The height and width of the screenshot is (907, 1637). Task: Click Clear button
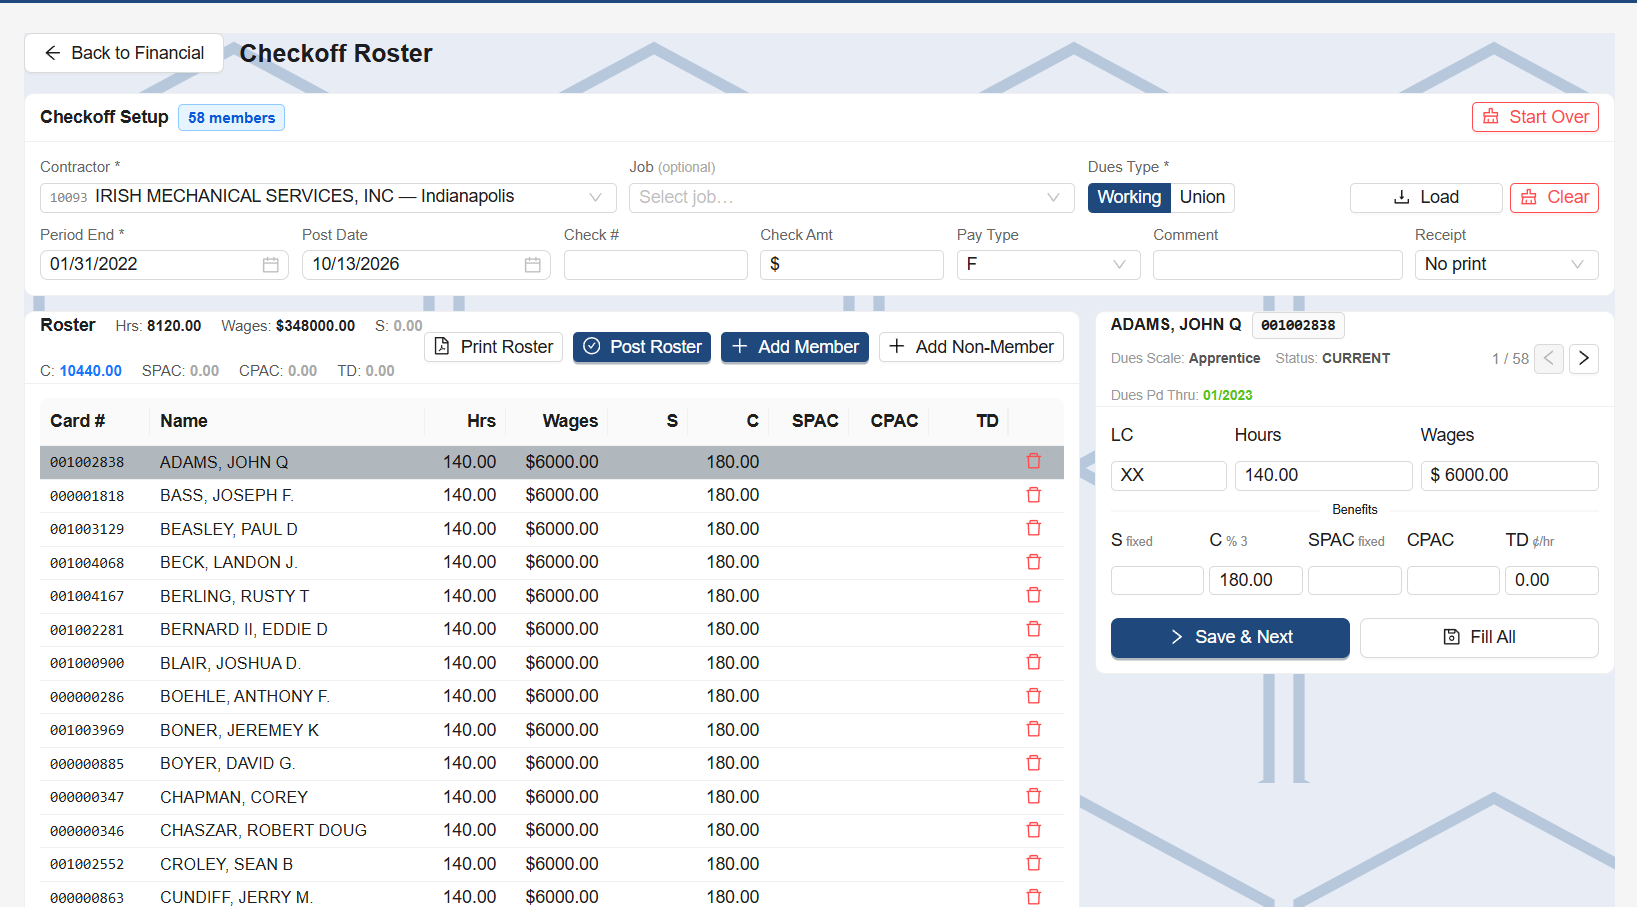(x=1554, y=198)
